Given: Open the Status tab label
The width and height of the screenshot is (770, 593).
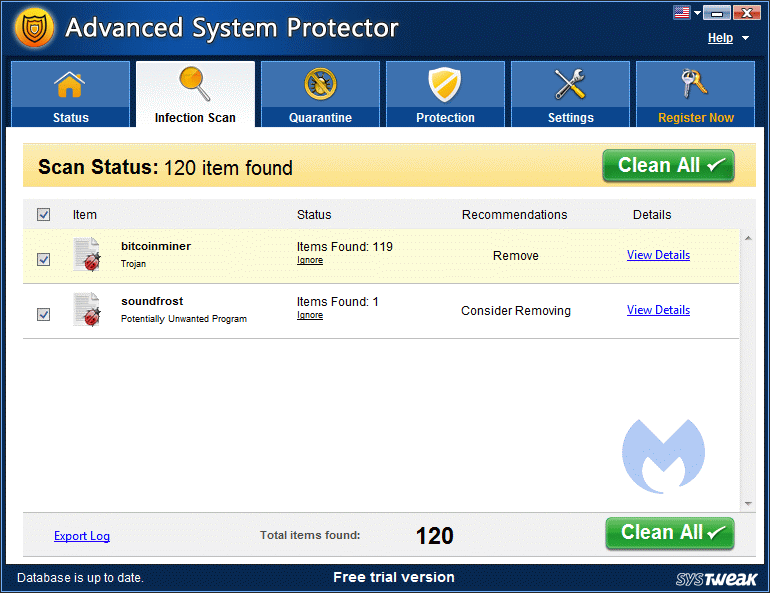Looking at the screenshot, I should pyautogui.click(x=71, y=118).
